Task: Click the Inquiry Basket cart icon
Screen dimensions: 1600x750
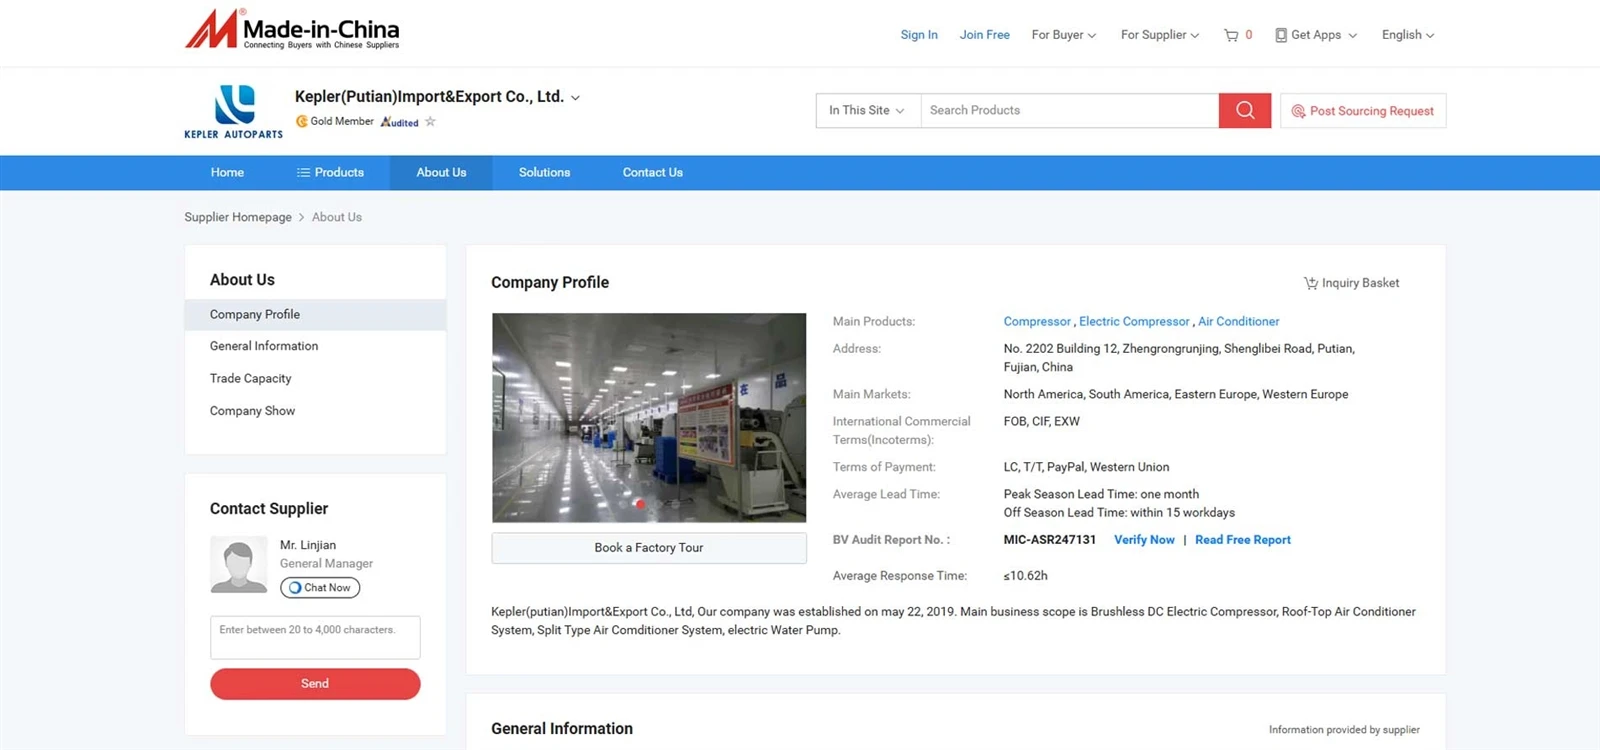Action: pyautogui.click(x=1310, y=283)
